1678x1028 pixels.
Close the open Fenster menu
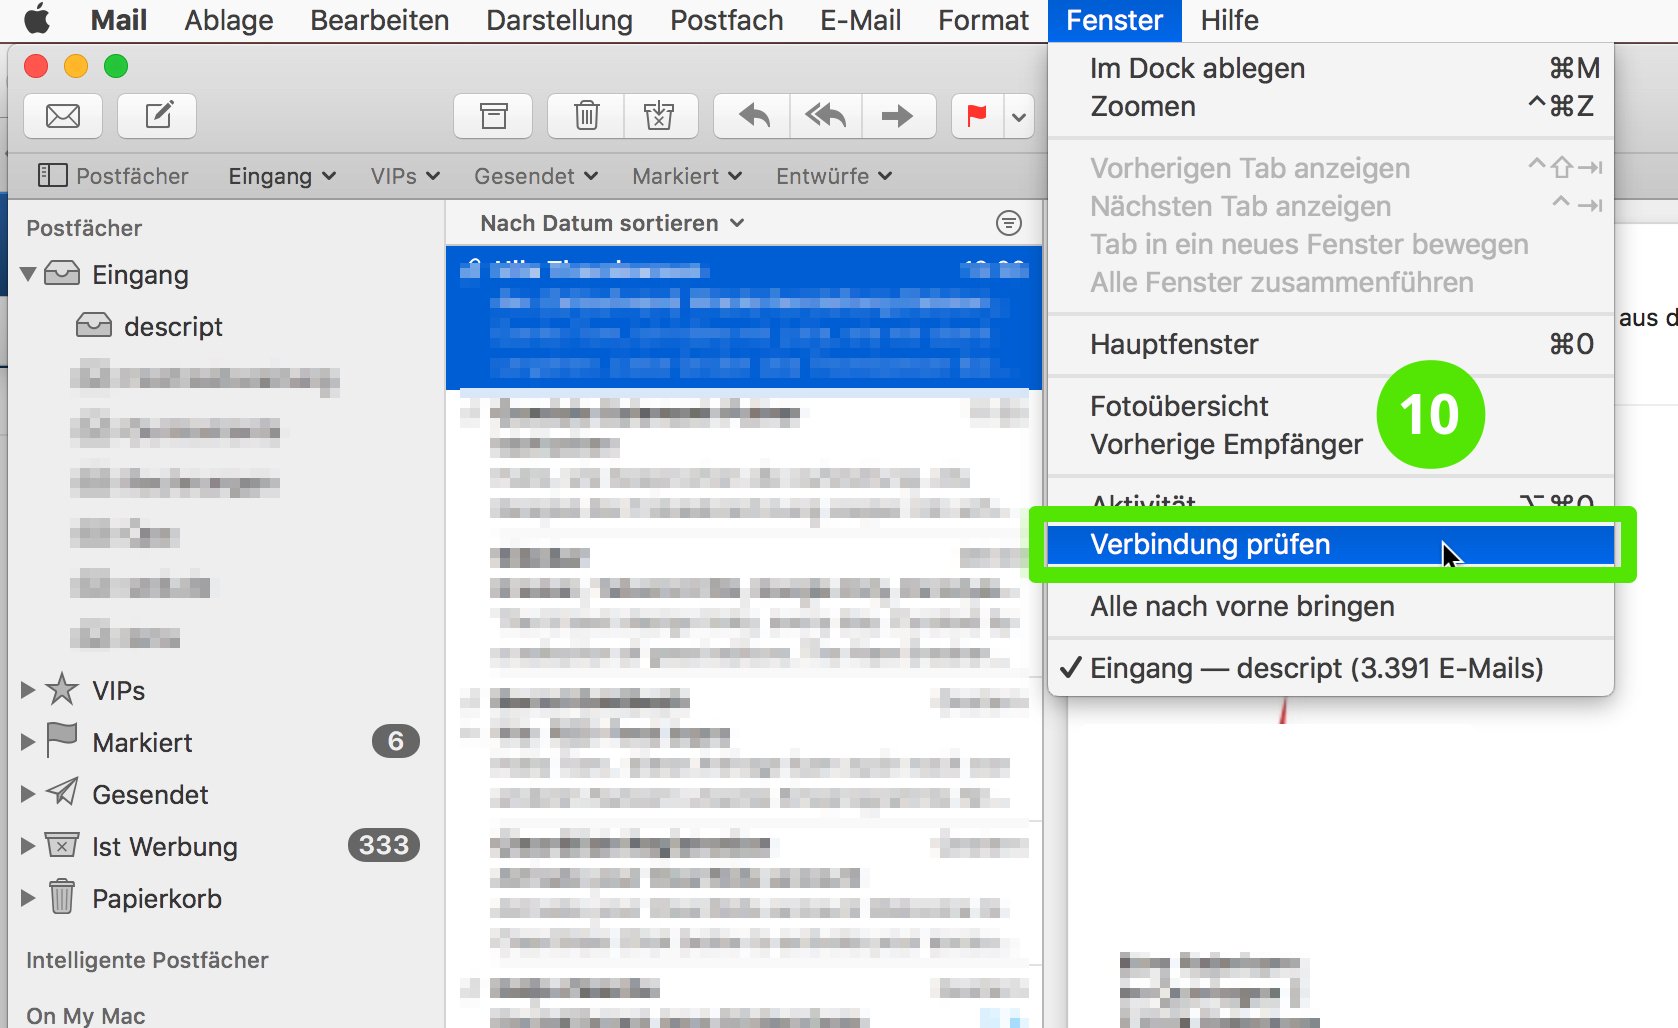[1115, 20]
